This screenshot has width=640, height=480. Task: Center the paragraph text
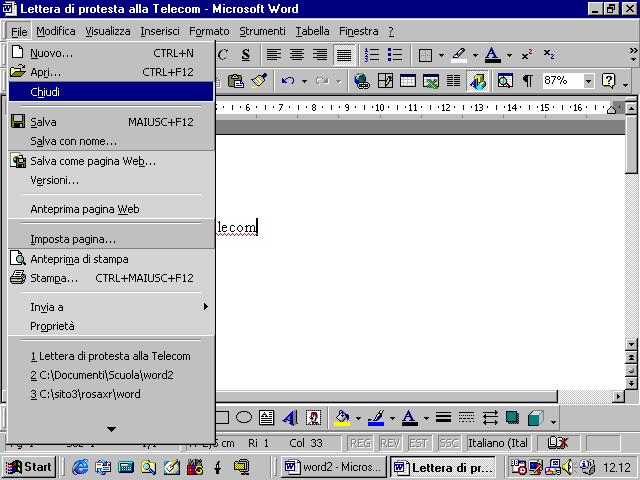[297, 55]
